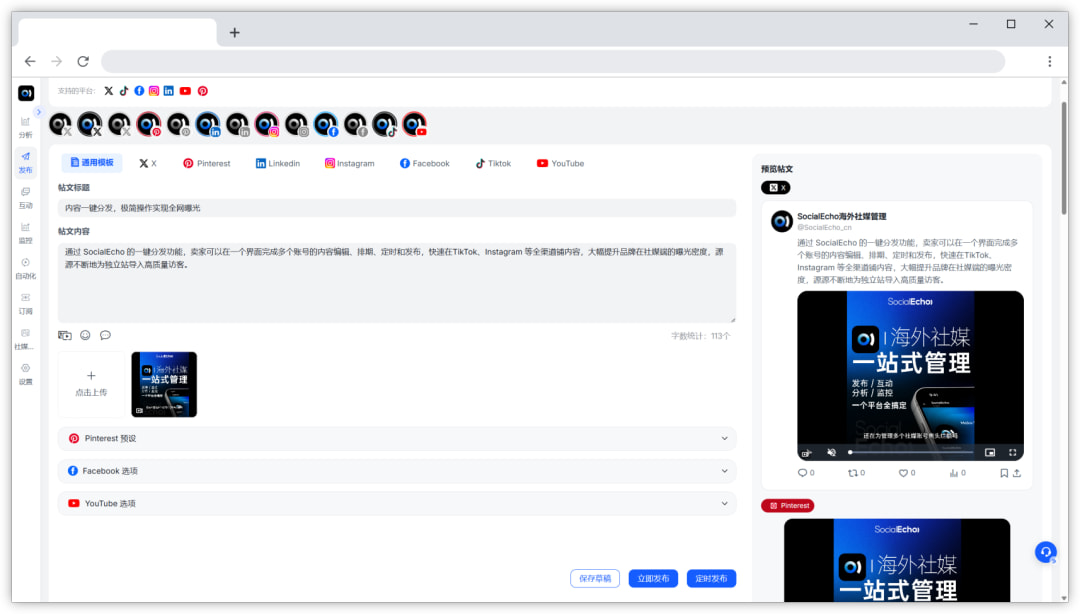
Task: Switch to the YouTube template tab
Action: point(561,163)
